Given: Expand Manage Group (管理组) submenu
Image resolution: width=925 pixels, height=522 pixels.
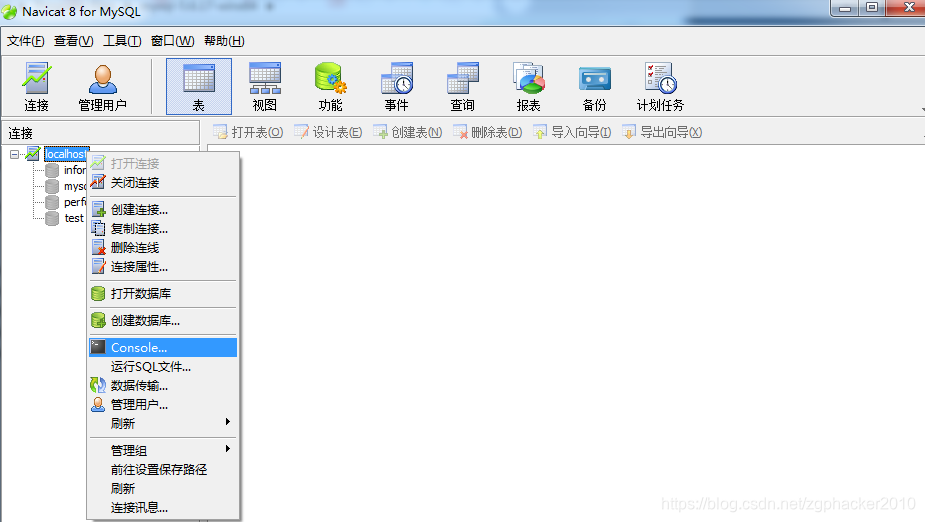Looking at the screenshot, I should (163, 450).
